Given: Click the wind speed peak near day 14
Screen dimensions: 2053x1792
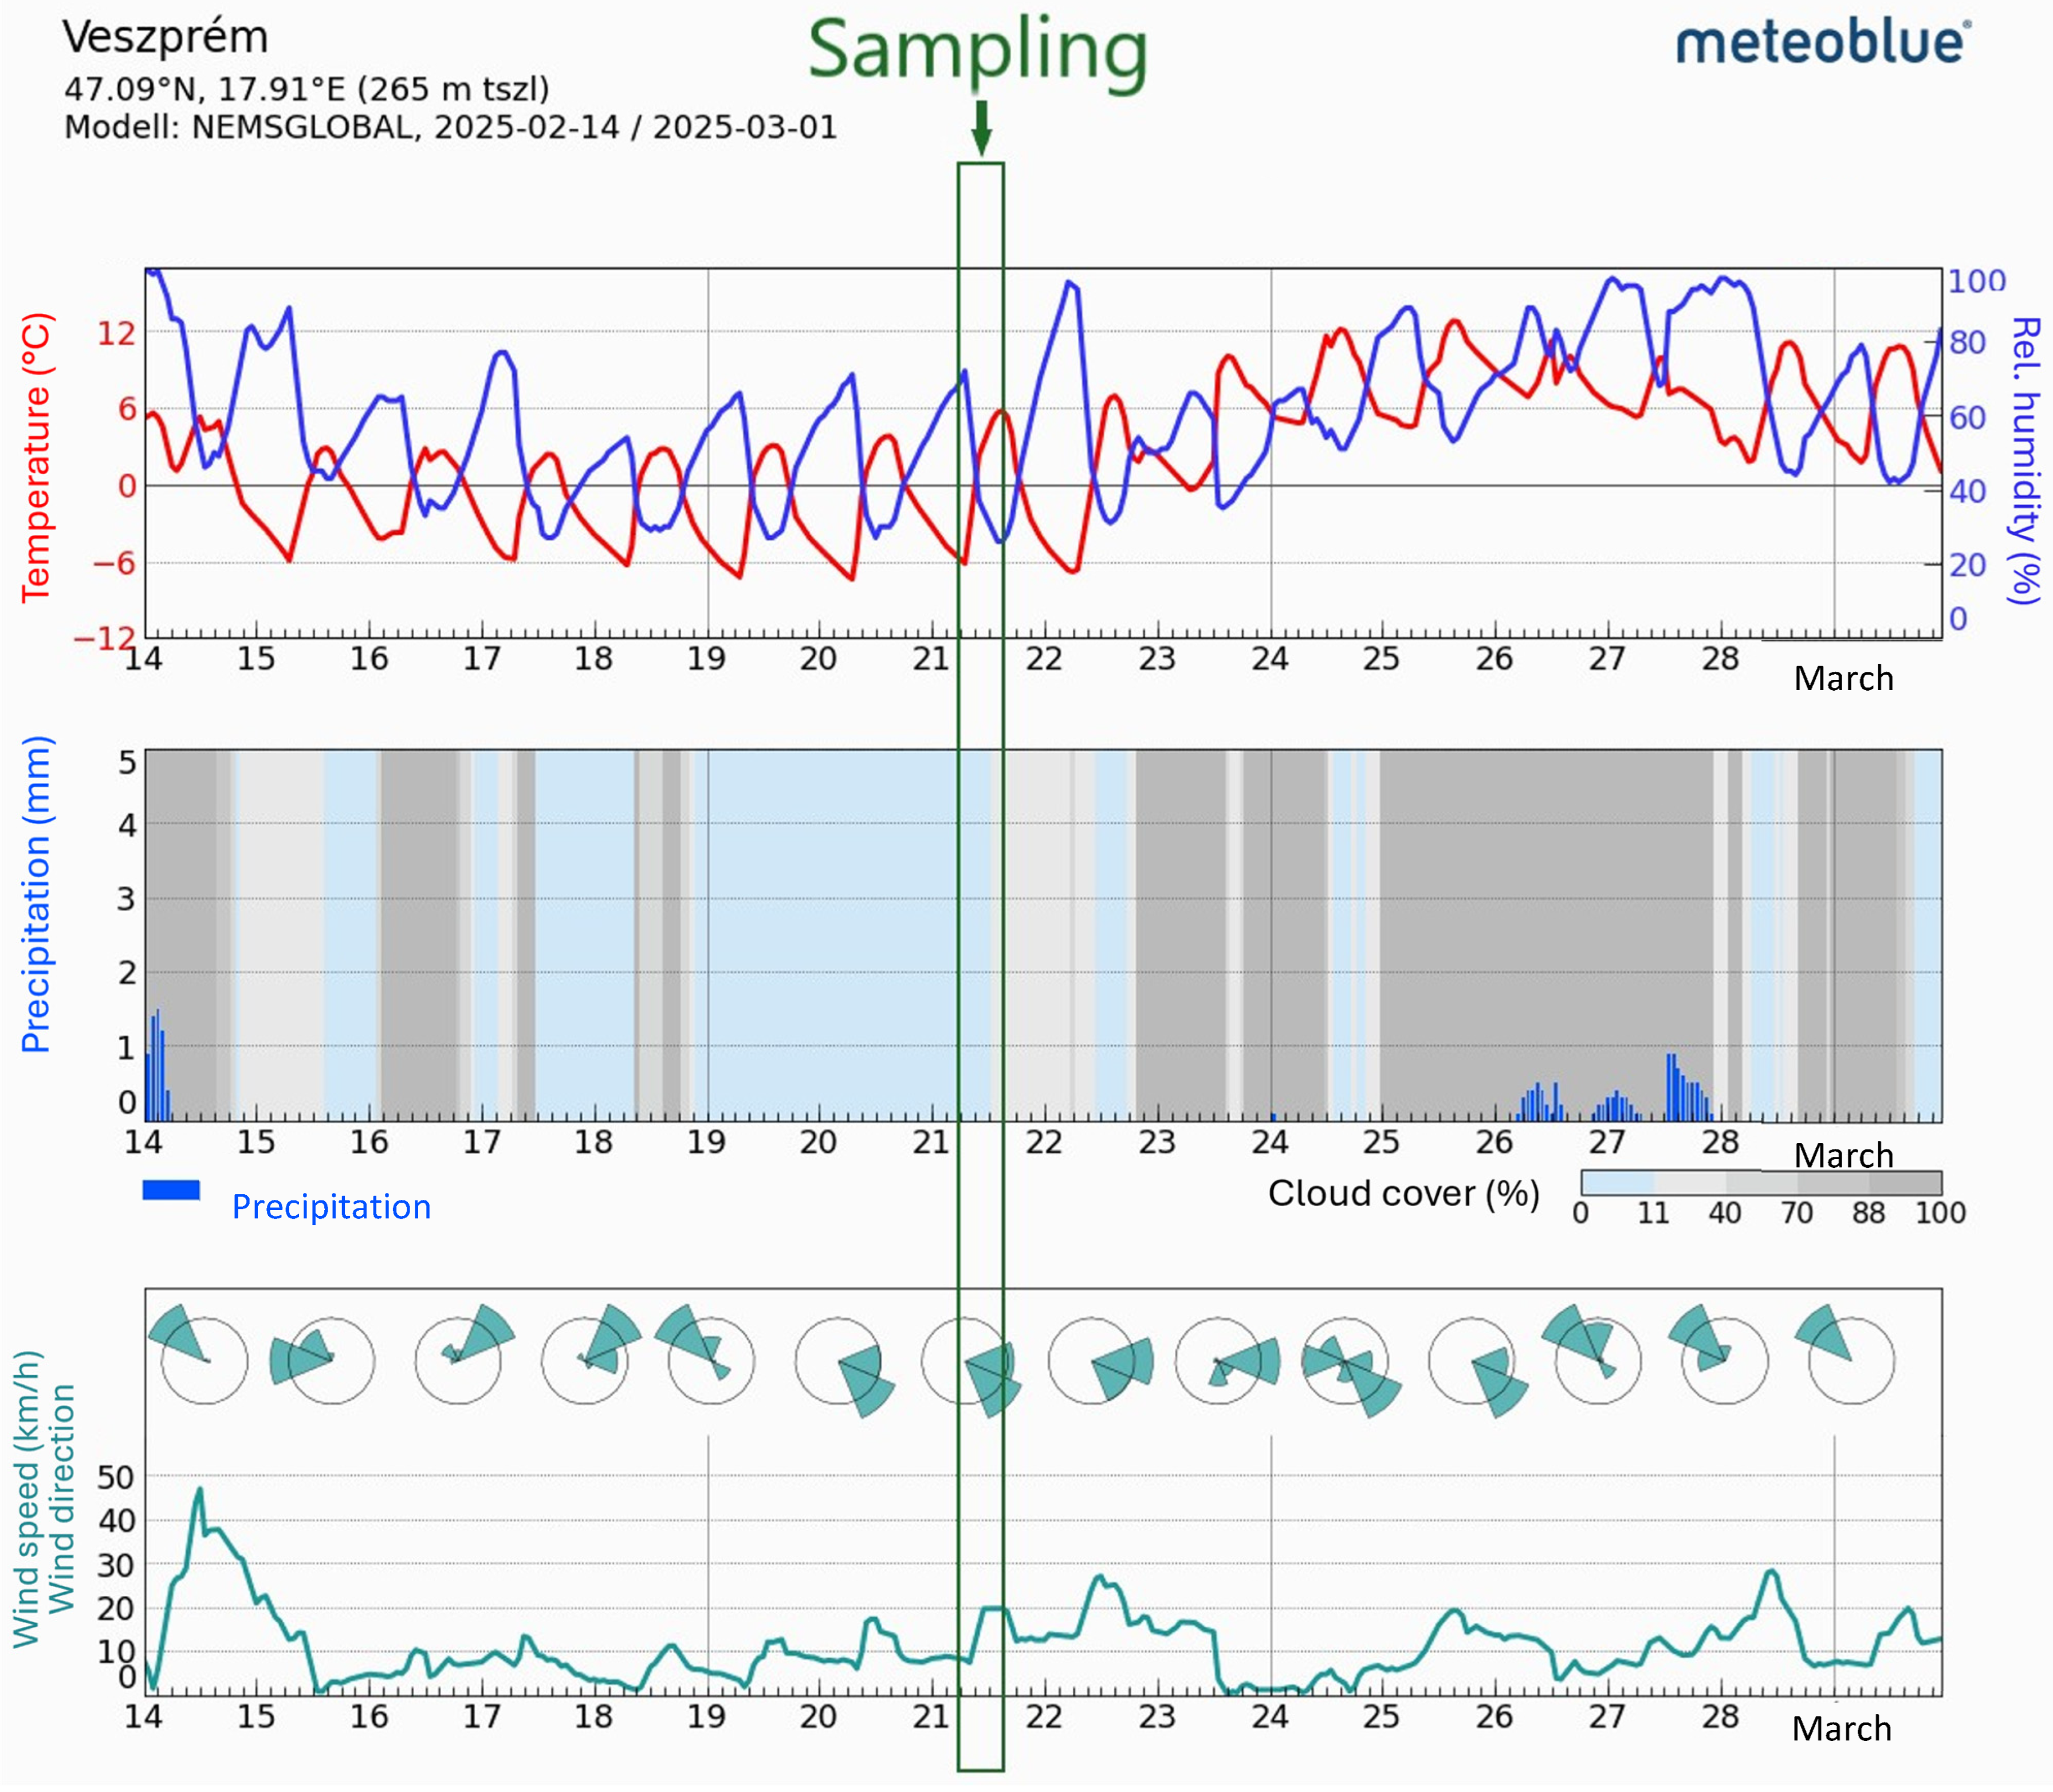Looking at the screenshot, I should click(x=199, y=1491).
